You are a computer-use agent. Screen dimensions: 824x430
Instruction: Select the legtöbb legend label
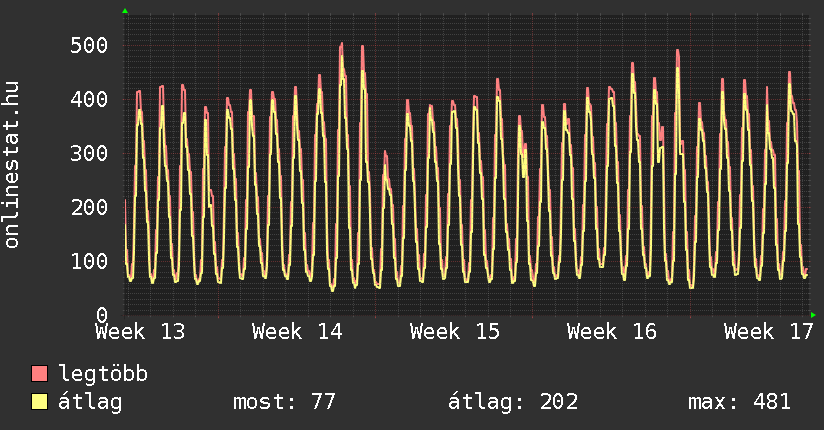pos(103,374)
